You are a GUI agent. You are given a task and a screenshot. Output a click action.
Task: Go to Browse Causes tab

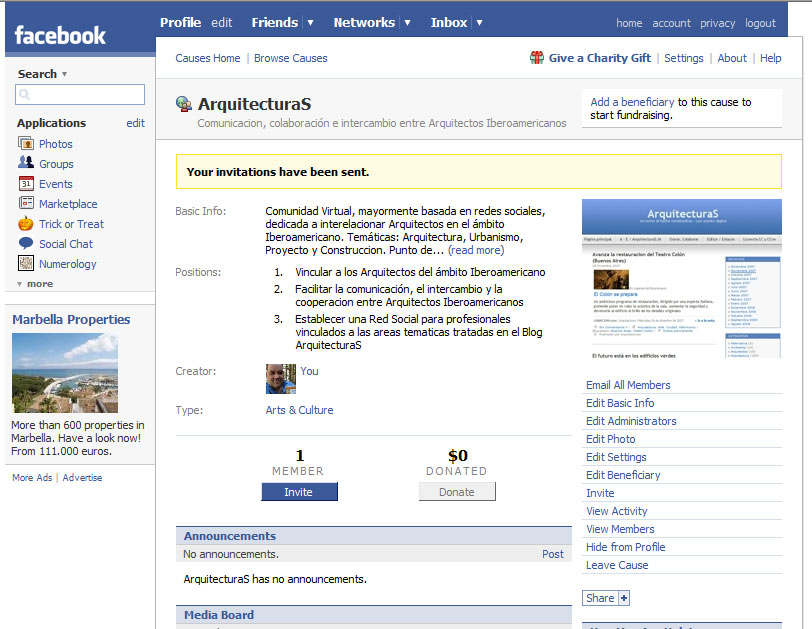tap(290, 58)
